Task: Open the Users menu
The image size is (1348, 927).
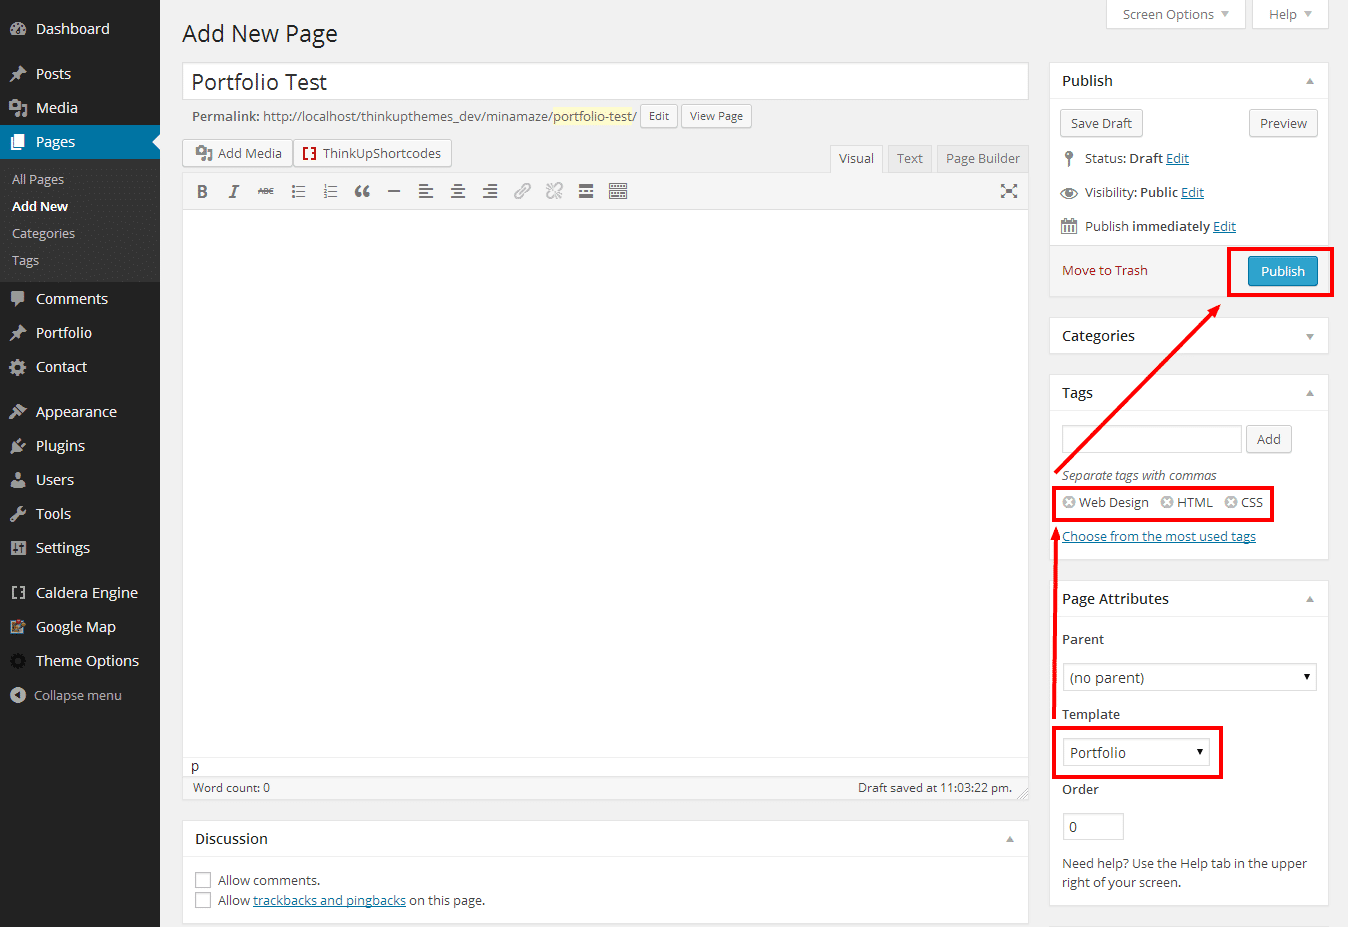Action: click(80, 480)
